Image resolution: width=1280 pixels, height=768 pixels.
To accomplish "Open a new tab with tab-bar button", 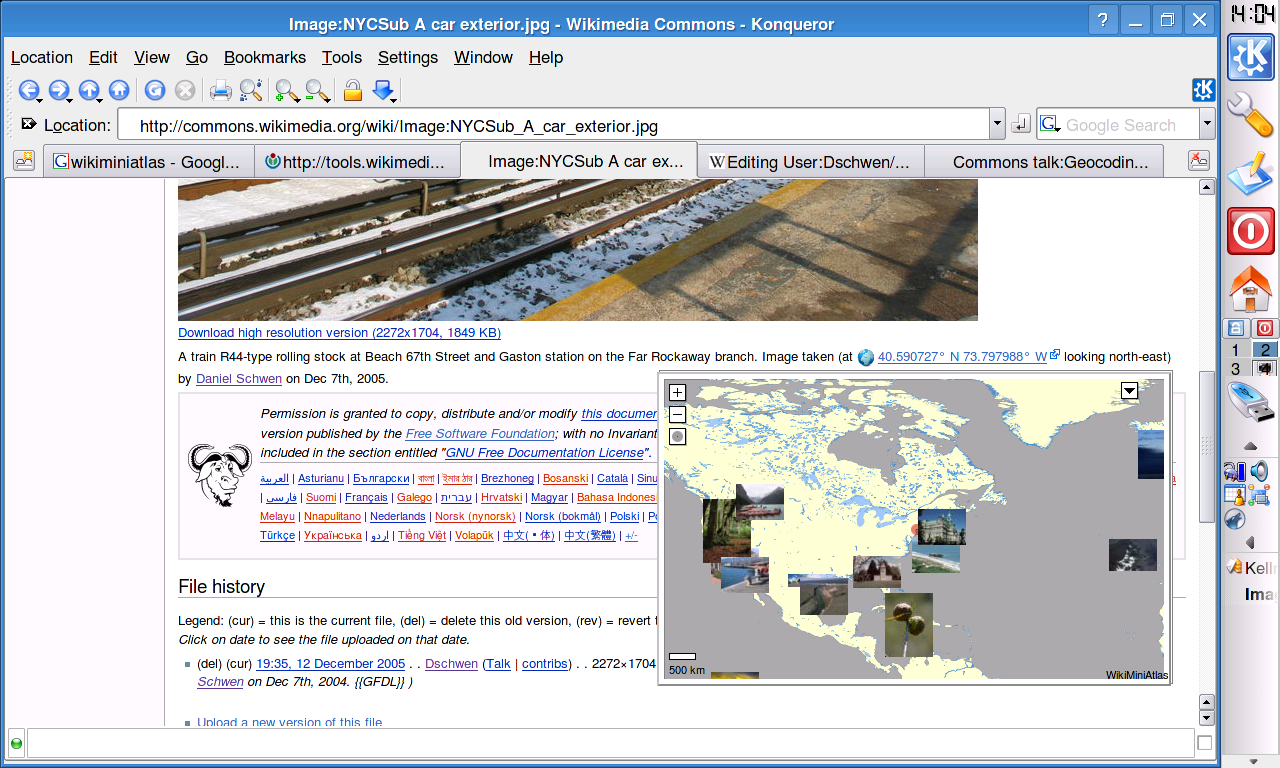I will point(23,160).
